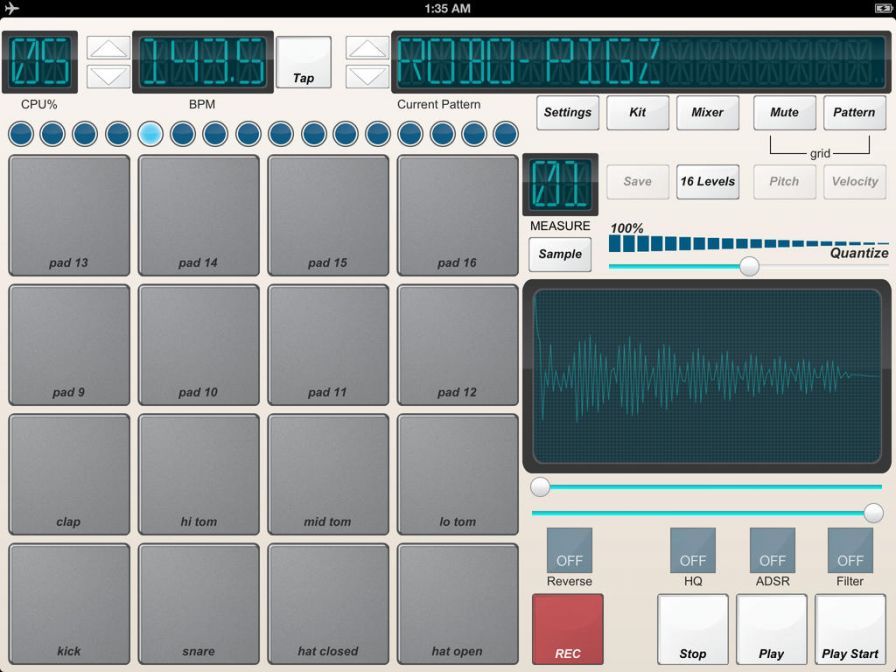Image resolution: width=896 pixels, height=672 pixels.
Task: Hit the clap pad
Action: pos(69,474)
